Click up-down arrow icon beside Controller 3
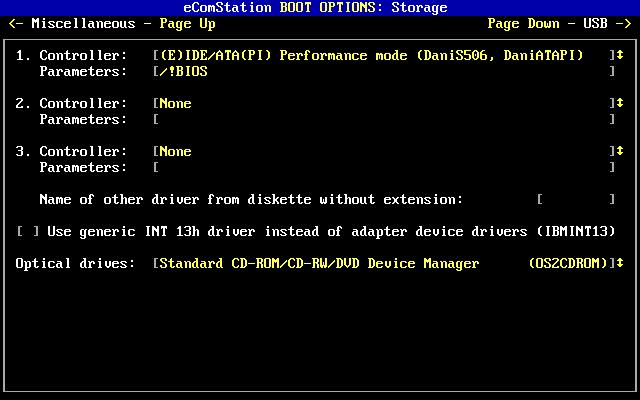 tap(620, 151)
